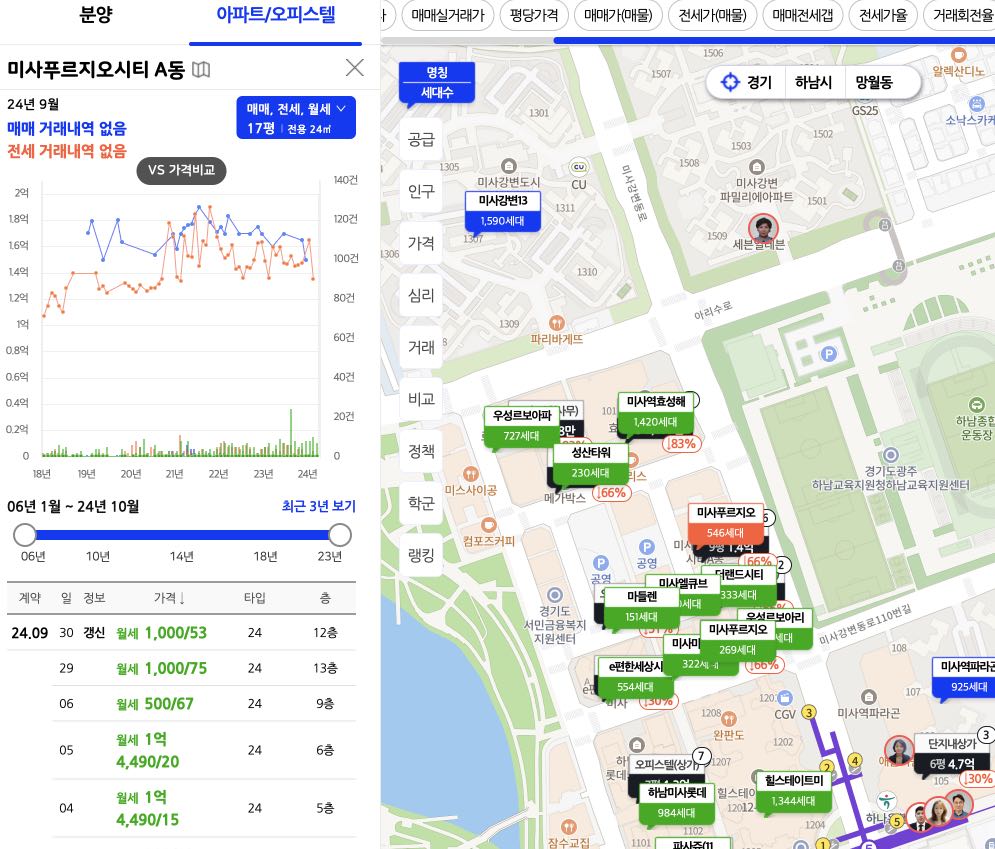Screen dimensions: 995x849
Task: Click the 경기도광주하남교육지원청 location icon
Action: tap(891, 455)
